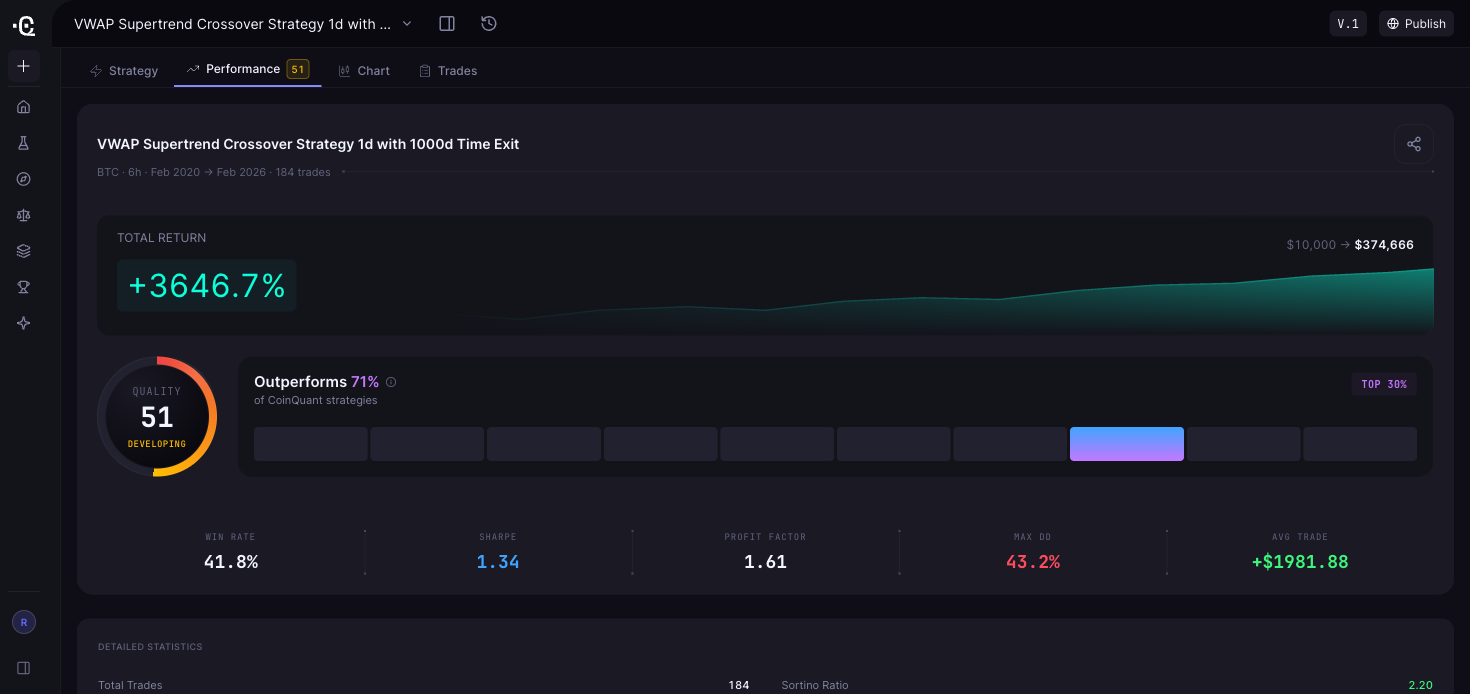Screen dimensions: 1470x694
Task: Click the Profit Factor 1.61 value
Action: (x=765, y=562)
